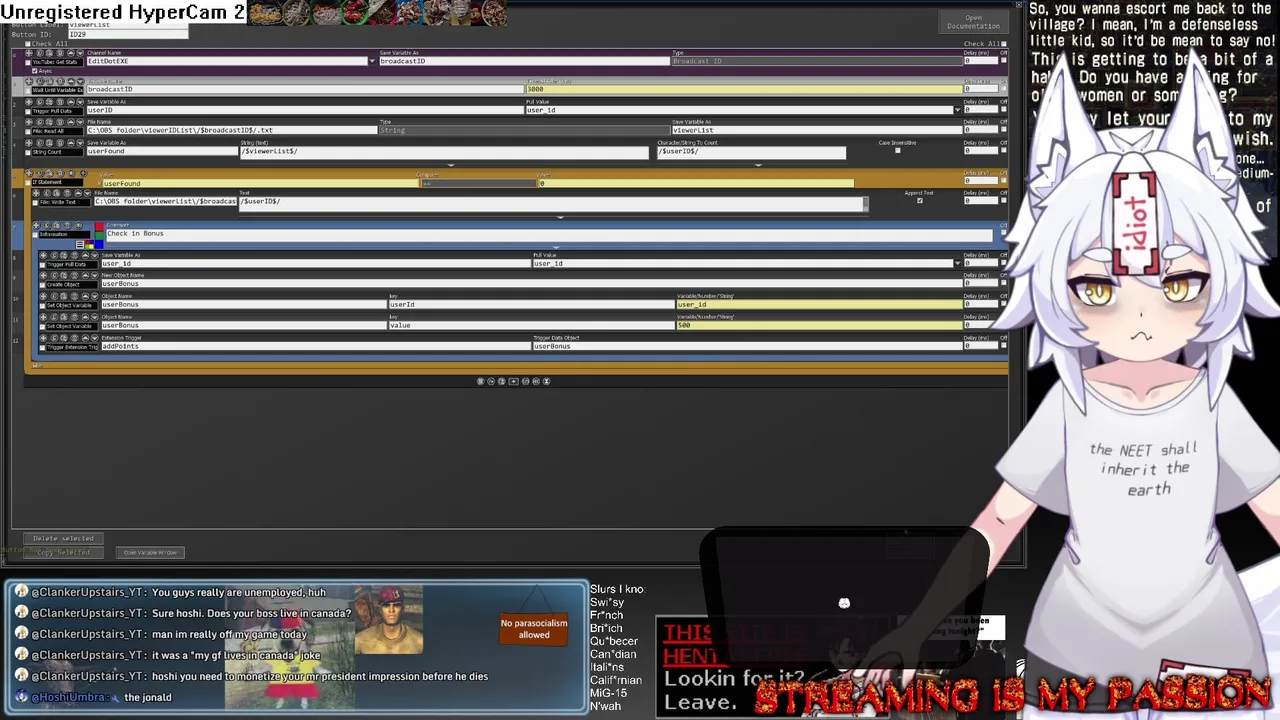Collapse arrow below Check in Bonus comment
This screenshot has width=1280, height=720.
pos(556,246)
